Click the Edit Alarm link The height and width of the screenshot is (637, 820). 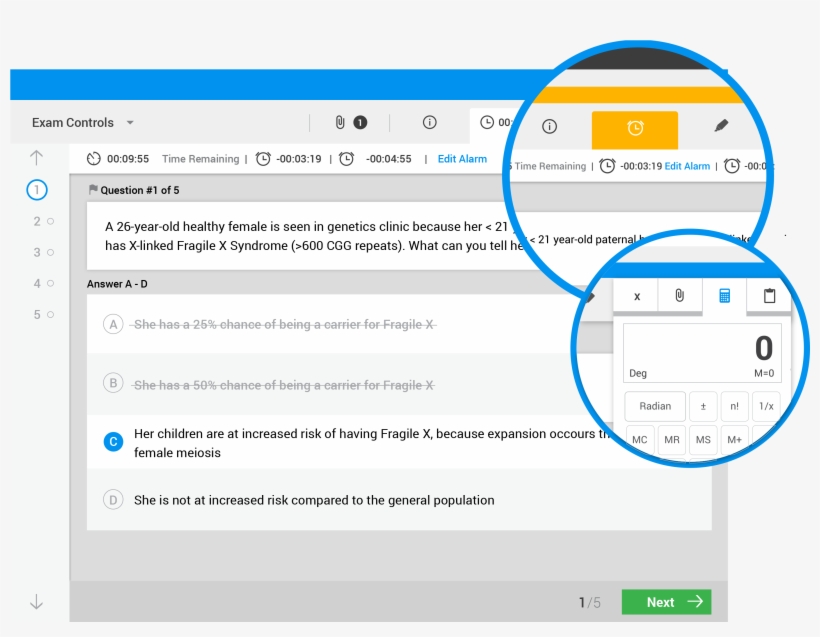pyautogui.click(x=462, y=159)
